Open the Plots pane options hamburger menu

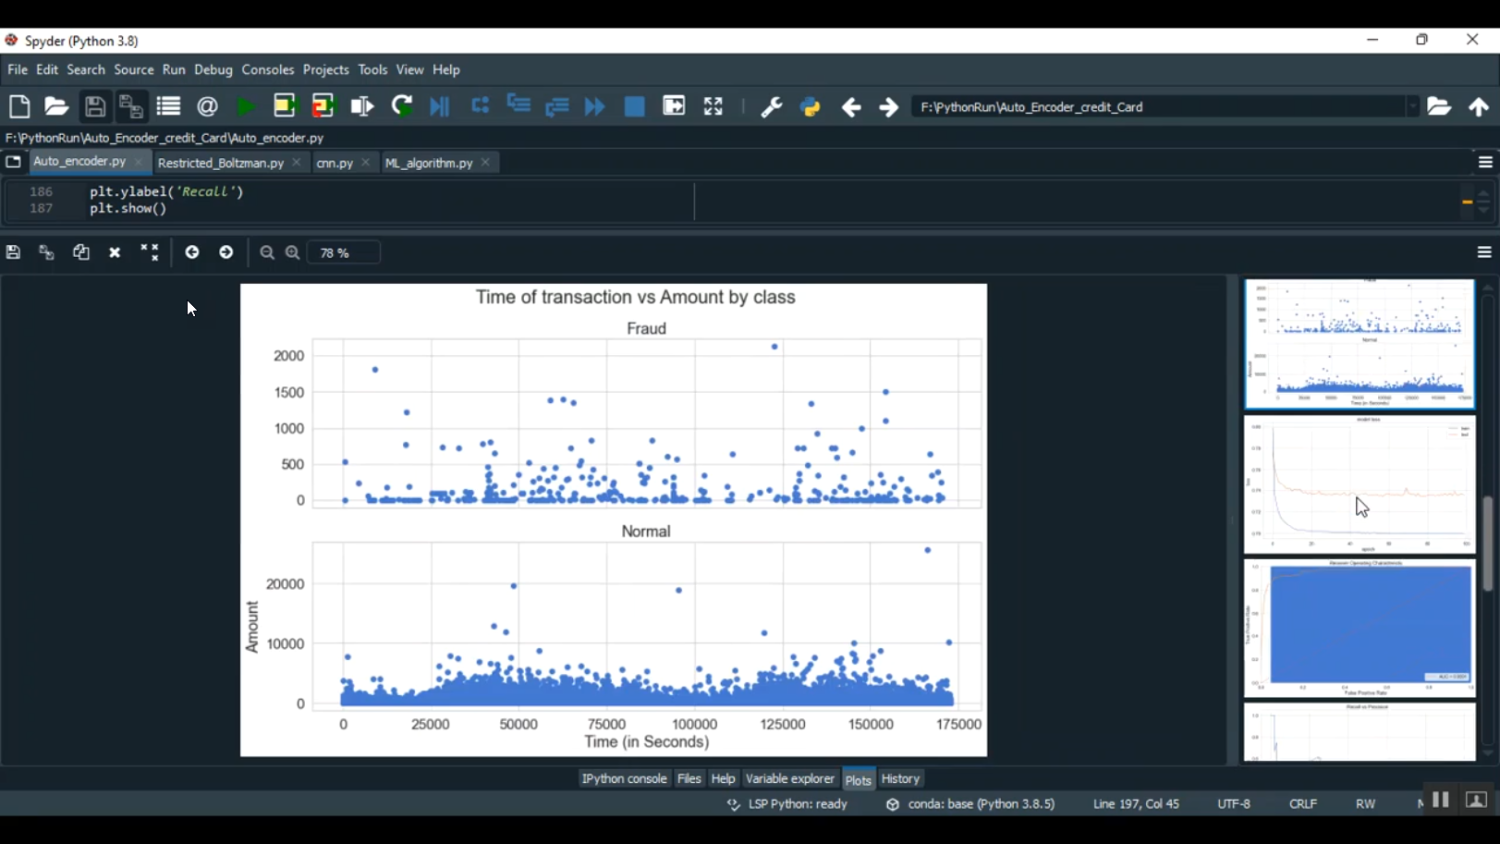tap(1484, 253)
